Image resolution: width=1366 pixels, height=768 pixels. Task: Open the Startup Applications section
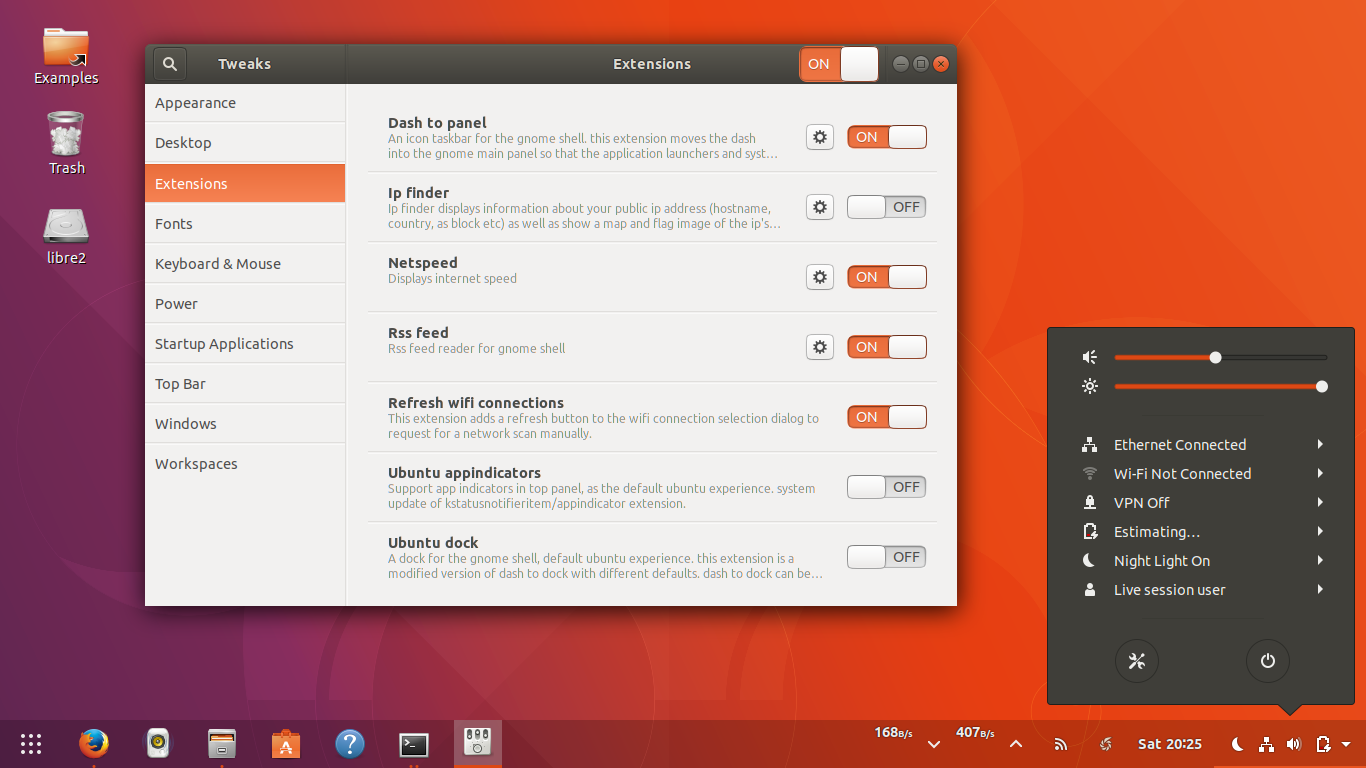[x=245, y=344]
